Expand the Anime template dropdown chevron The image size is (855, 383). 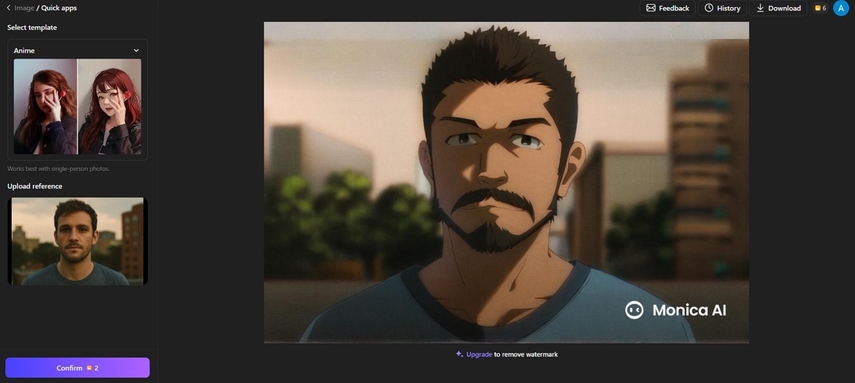[136, 51]
